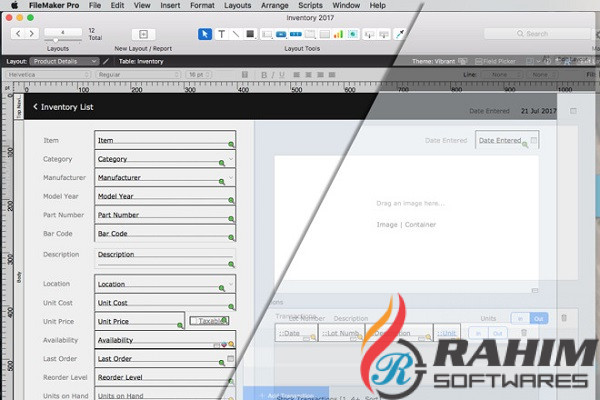
Task: Open the Helvetica font dropdown
Action: click(x=48, y=75)
